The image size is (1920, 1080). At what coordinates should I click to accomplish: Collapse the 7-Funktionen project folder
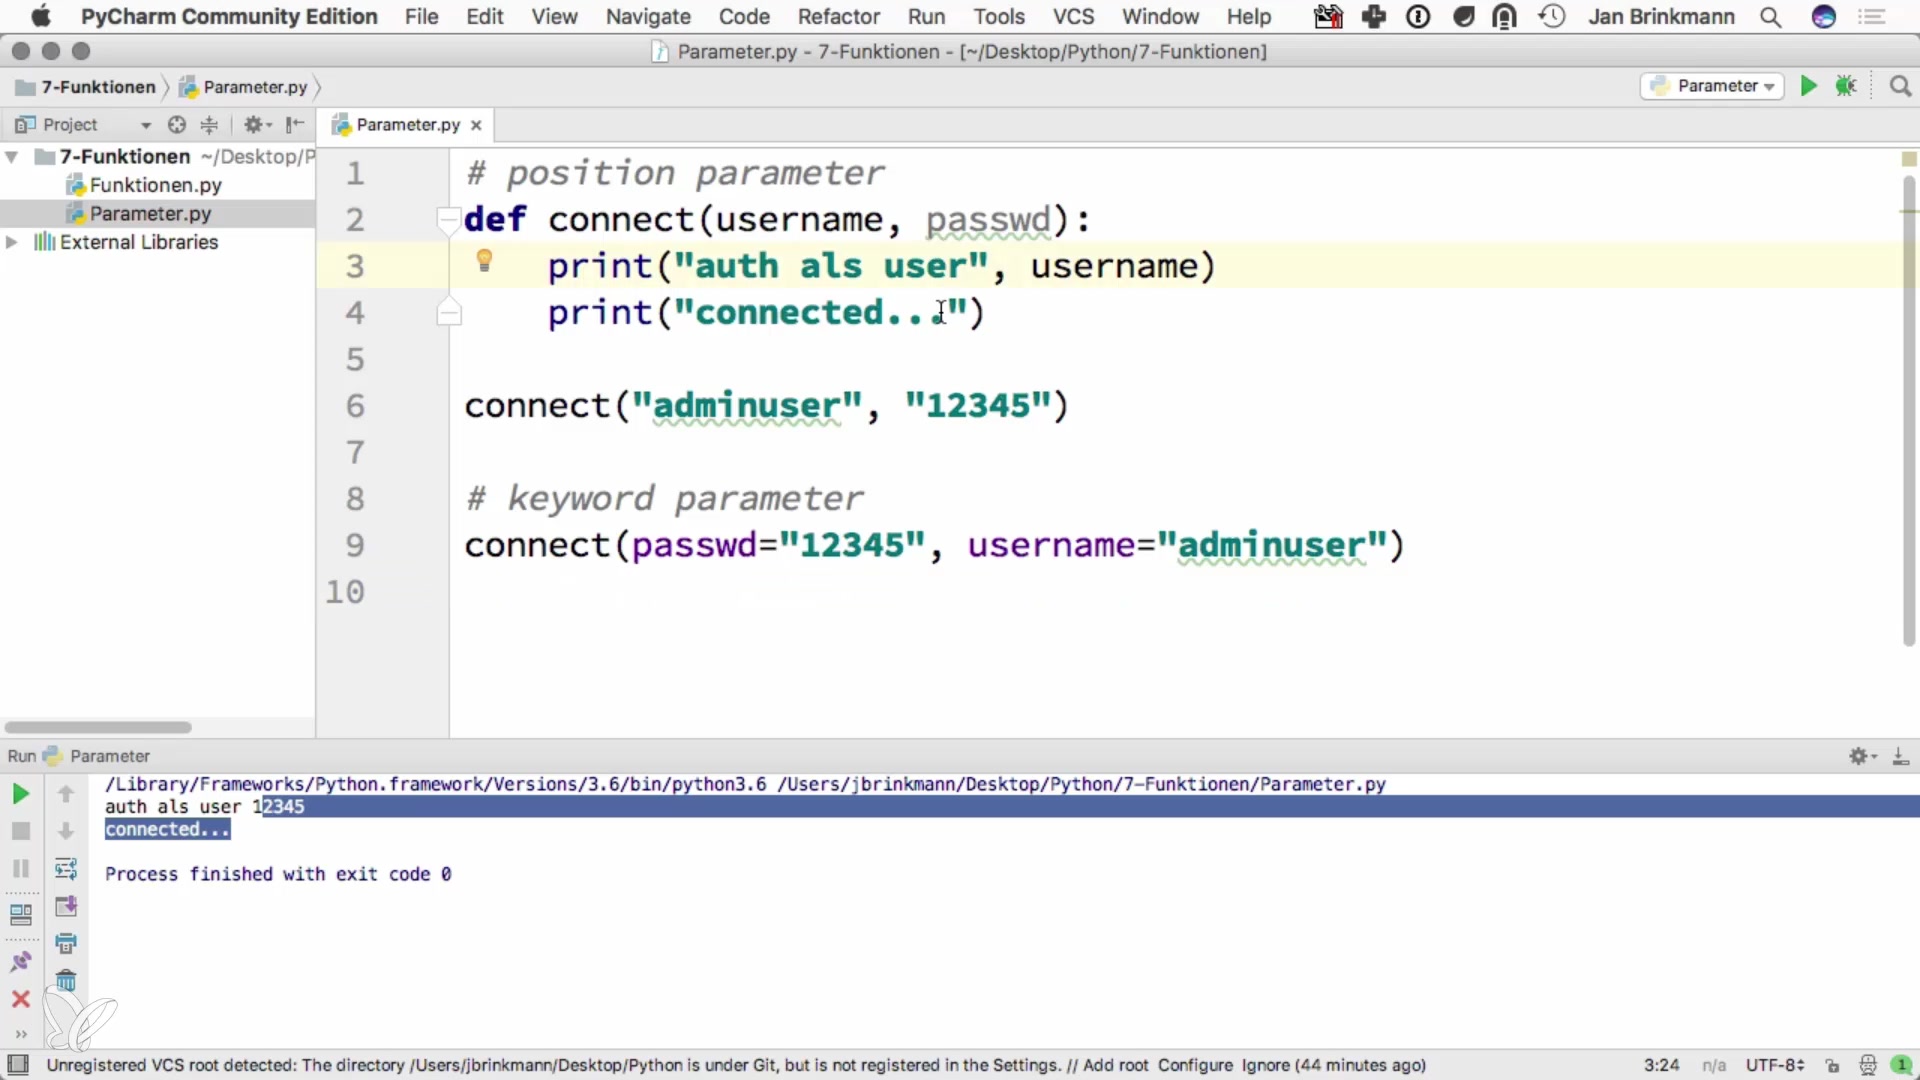(12, 157)
